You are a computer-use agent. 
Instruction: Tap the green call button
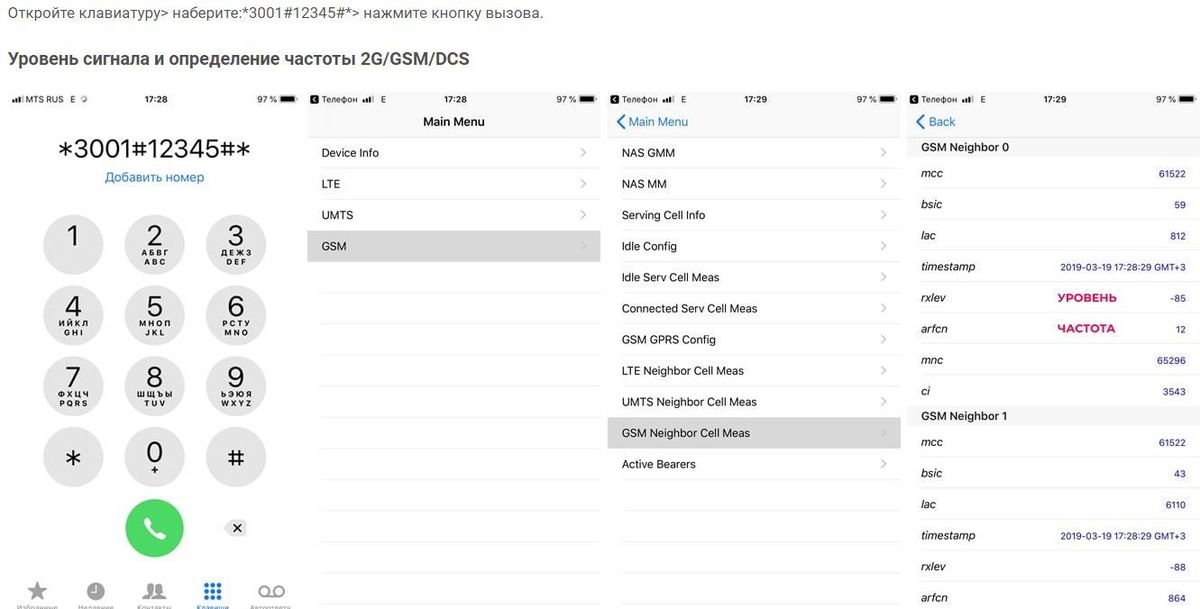click(154, 528)
